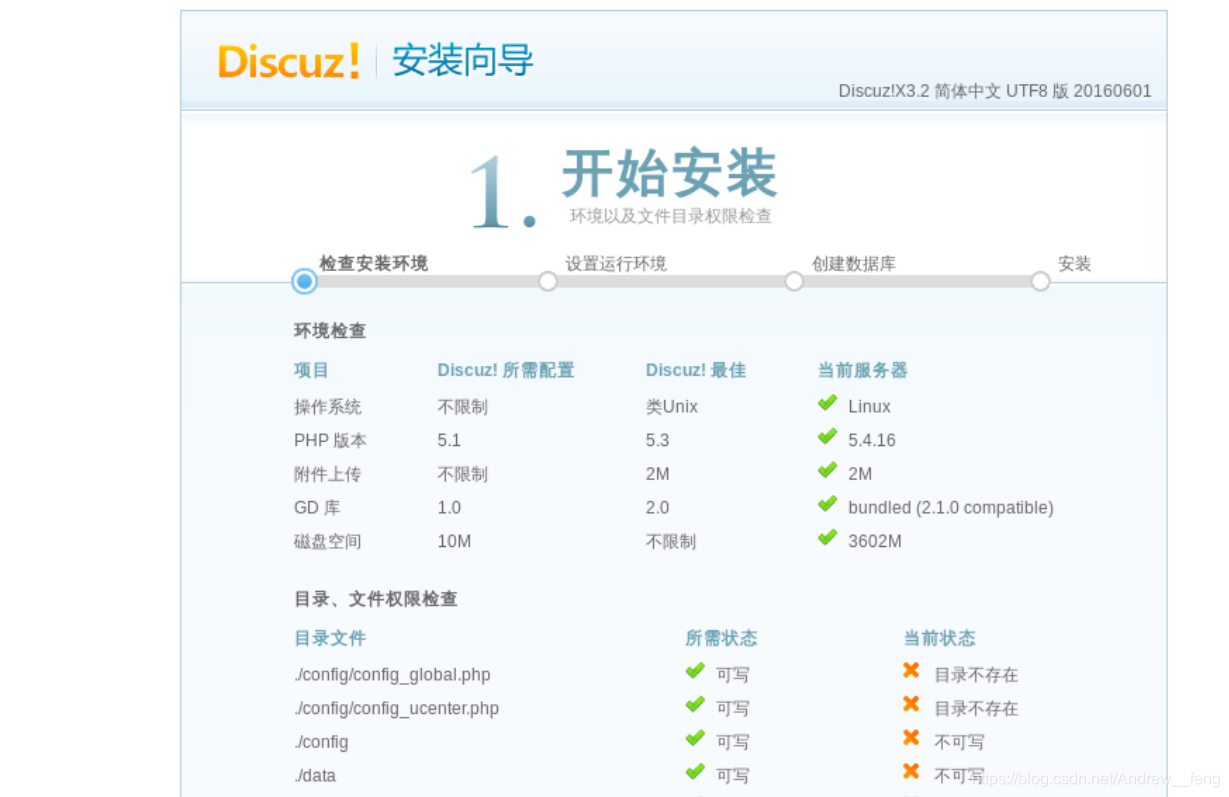This screenshot has width=1229, height=797.
Task: Click the green check in the 附件上传 row's current server cell
Action: coord(827,470)
